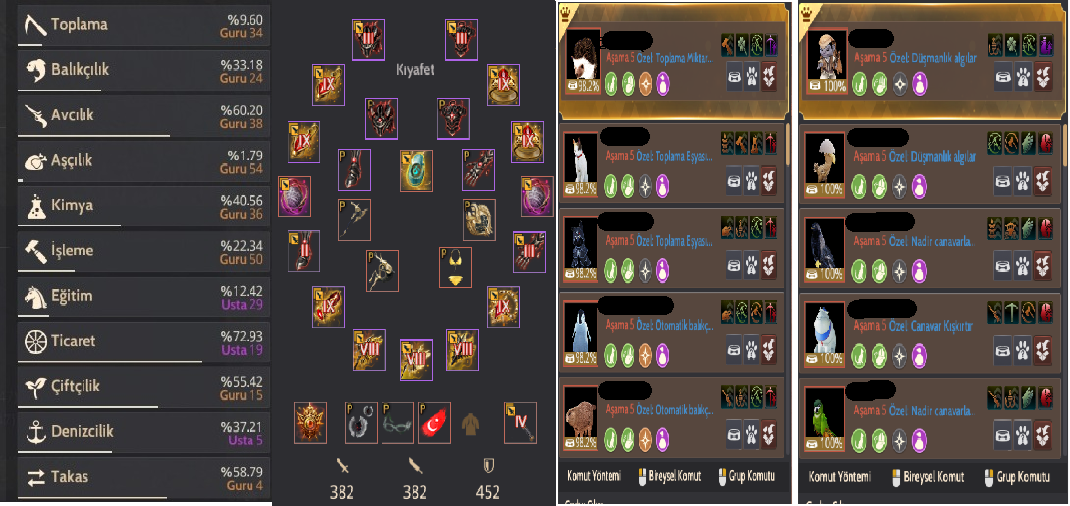Select Bireysel Komut in the left pet panel
The height and width of the screenshot is (506, 1070).
[665, 477]
